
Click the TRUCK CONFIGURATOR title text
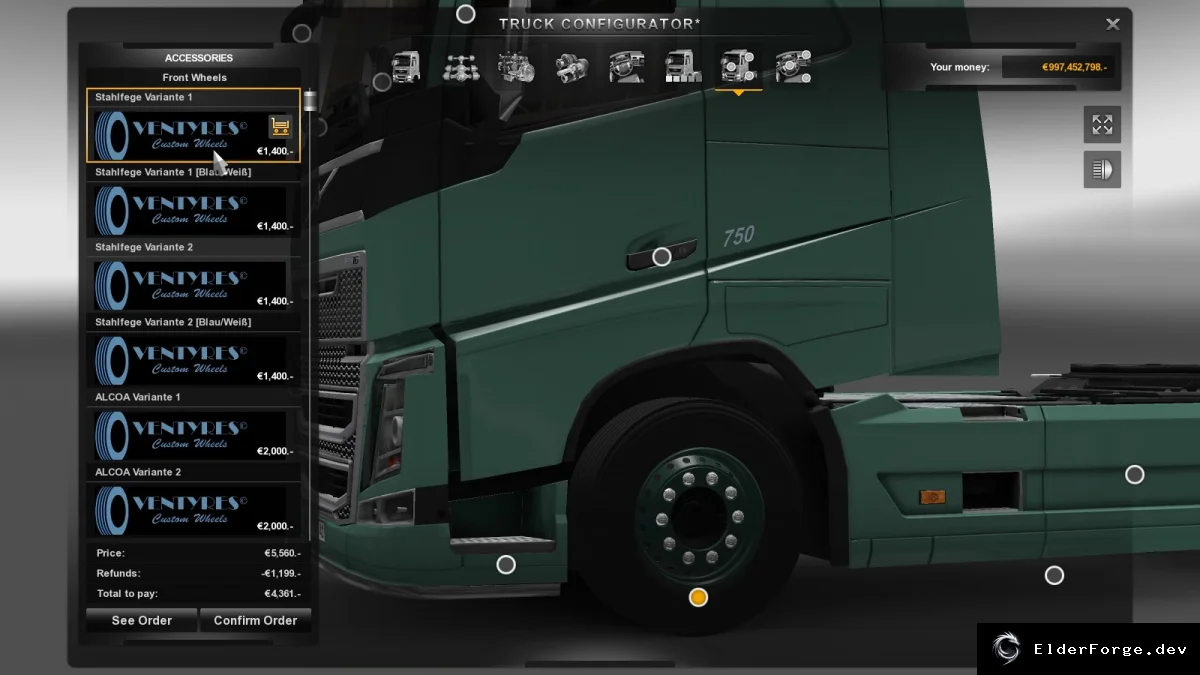point(598,24)
